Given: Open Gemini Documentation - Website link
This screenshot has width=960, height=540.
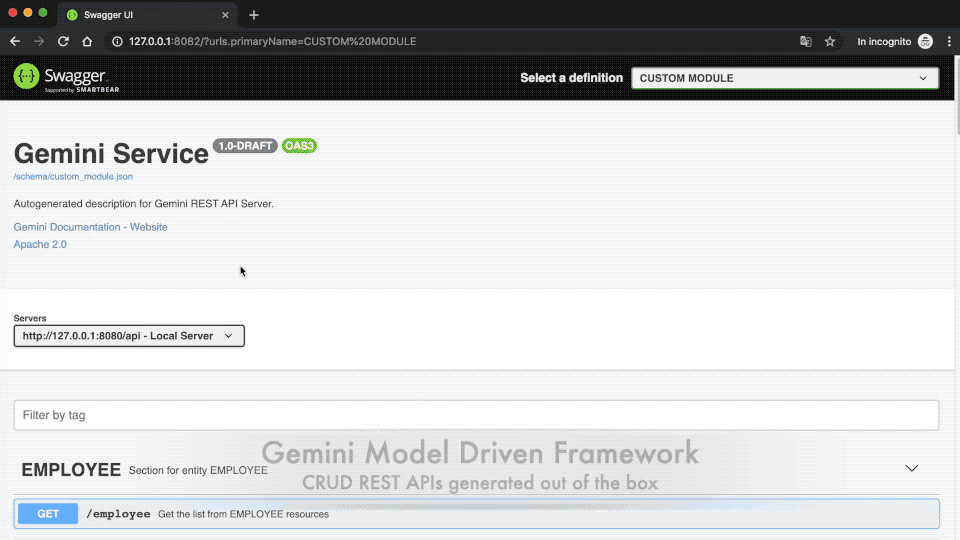Looking at the screenshot, I should click(x=91, y=227).
